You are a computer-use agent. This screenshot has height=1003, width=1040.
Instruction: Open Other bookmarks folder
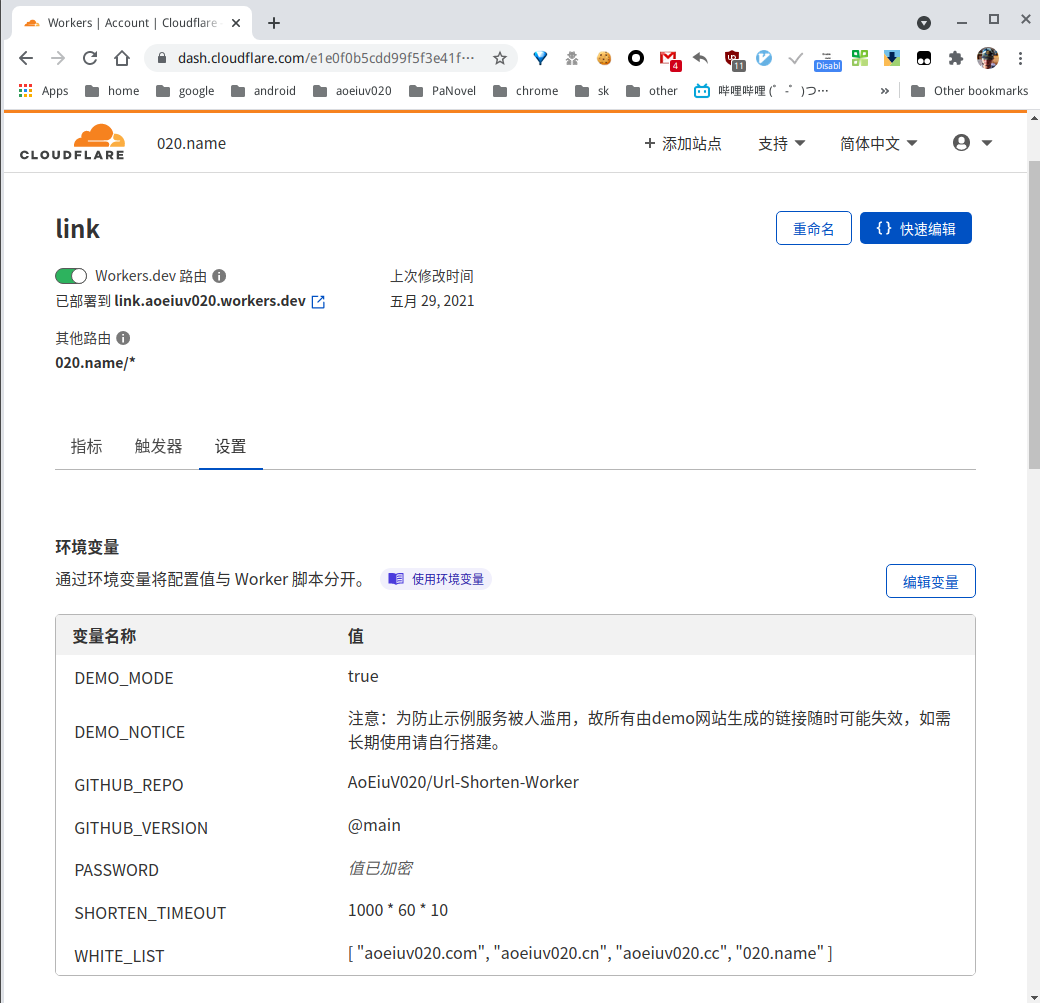click(x=969, y=91)
